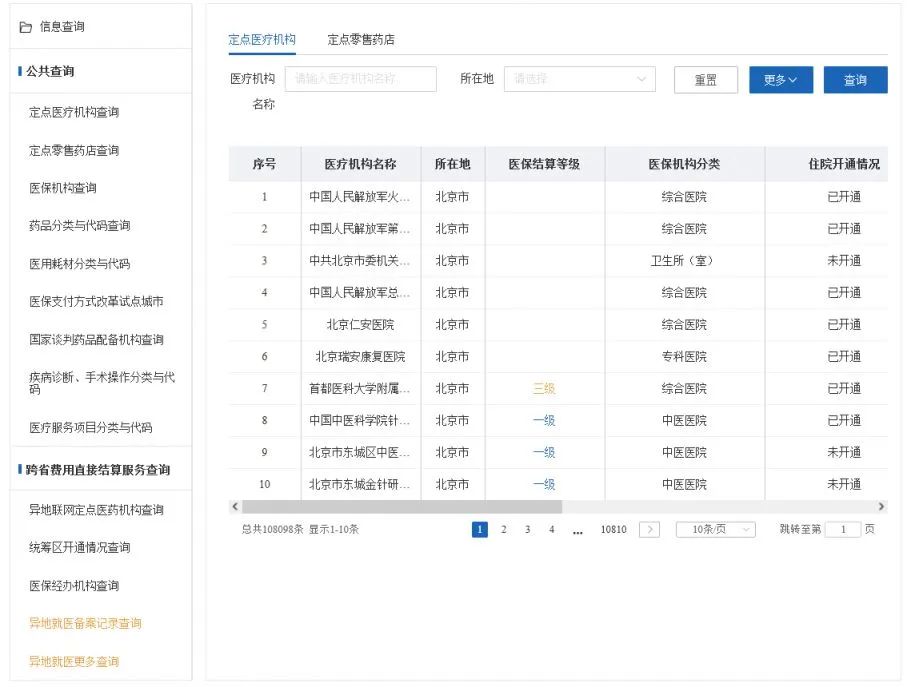The height and width of the screenshot is (687, 911).
Task: Click 首都医科大学附属… in row 7
Action: (360, 389)
